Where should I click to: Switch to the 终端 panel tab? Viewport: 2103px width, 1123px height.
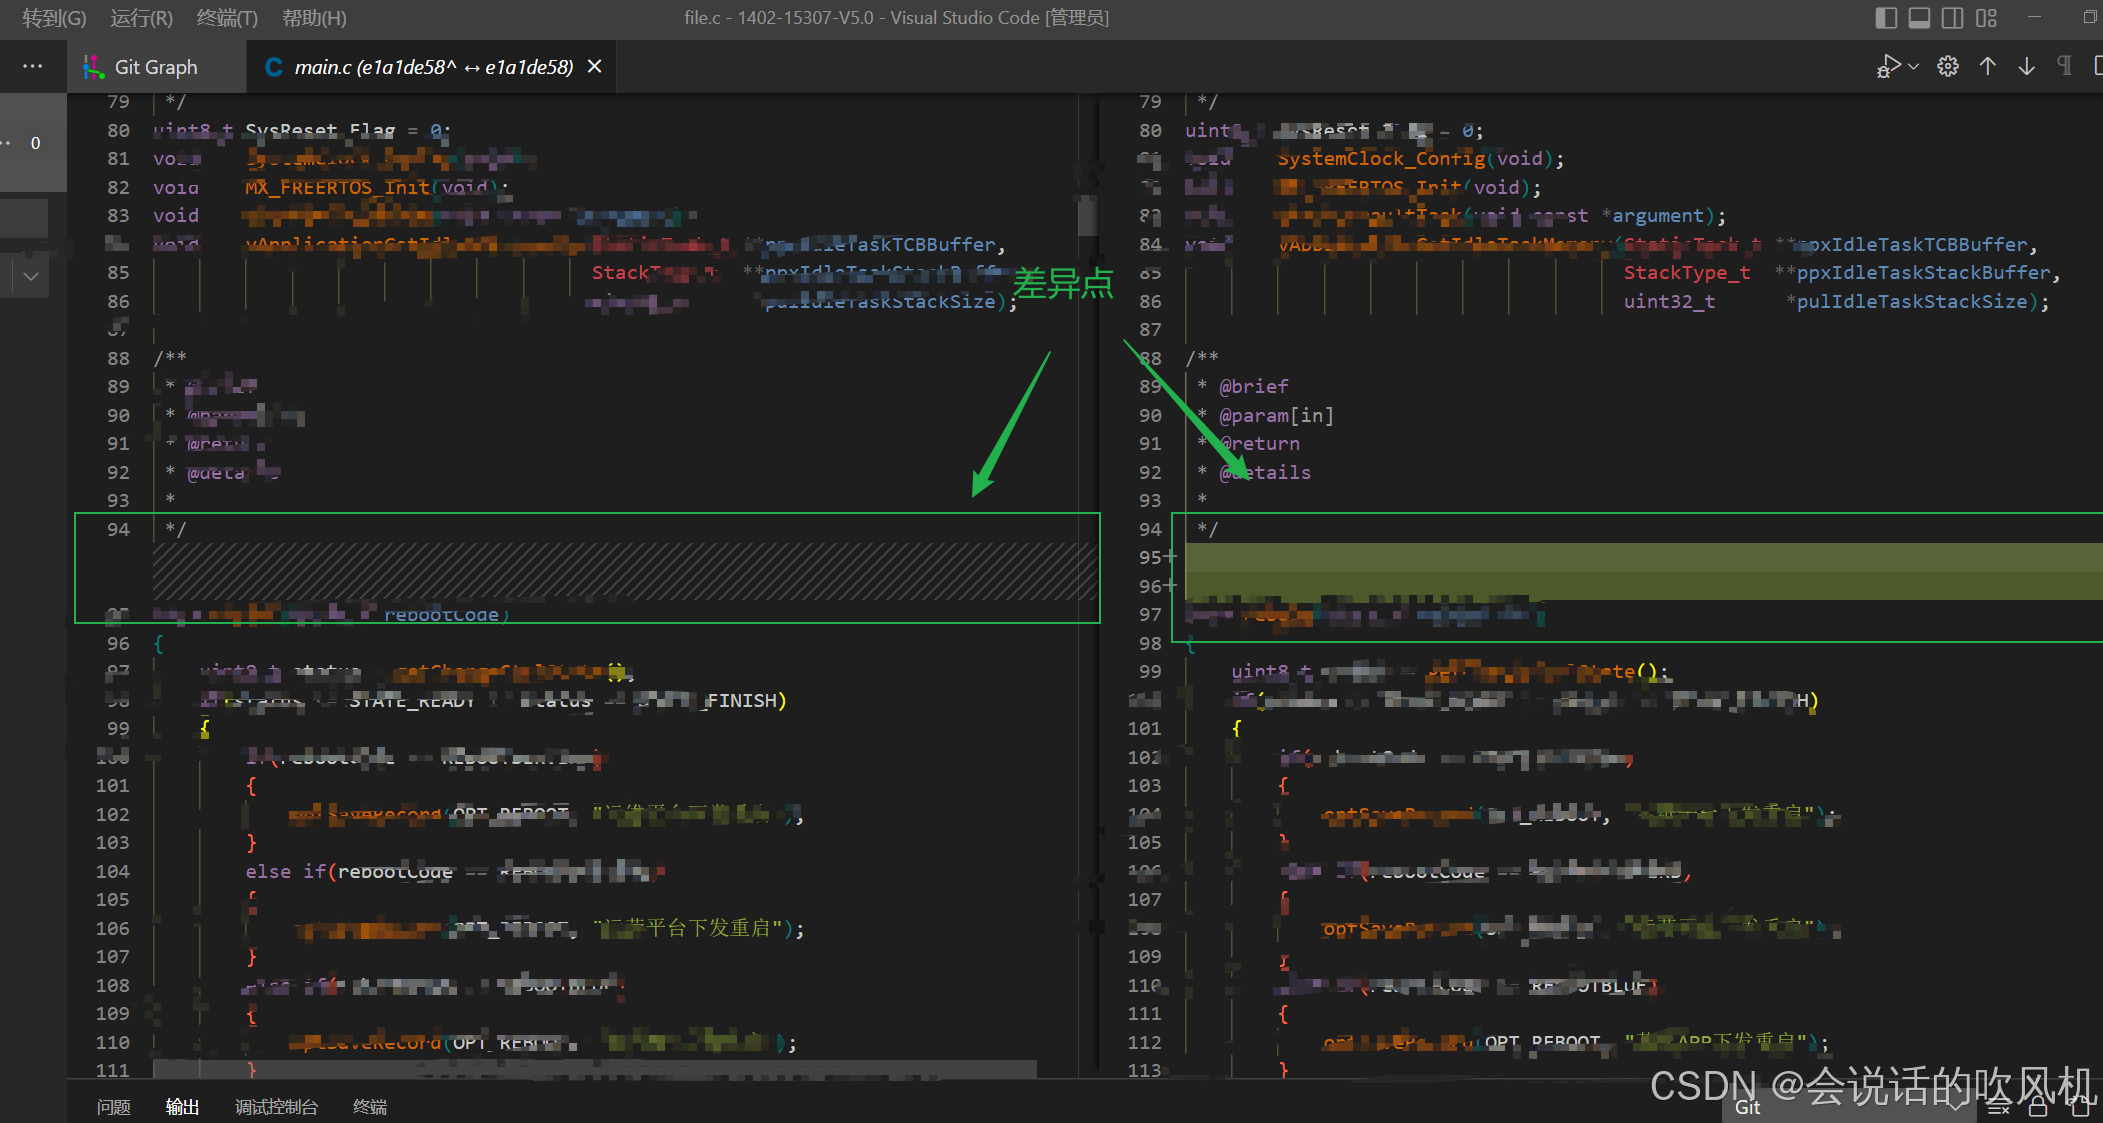tap(370, 1107)
